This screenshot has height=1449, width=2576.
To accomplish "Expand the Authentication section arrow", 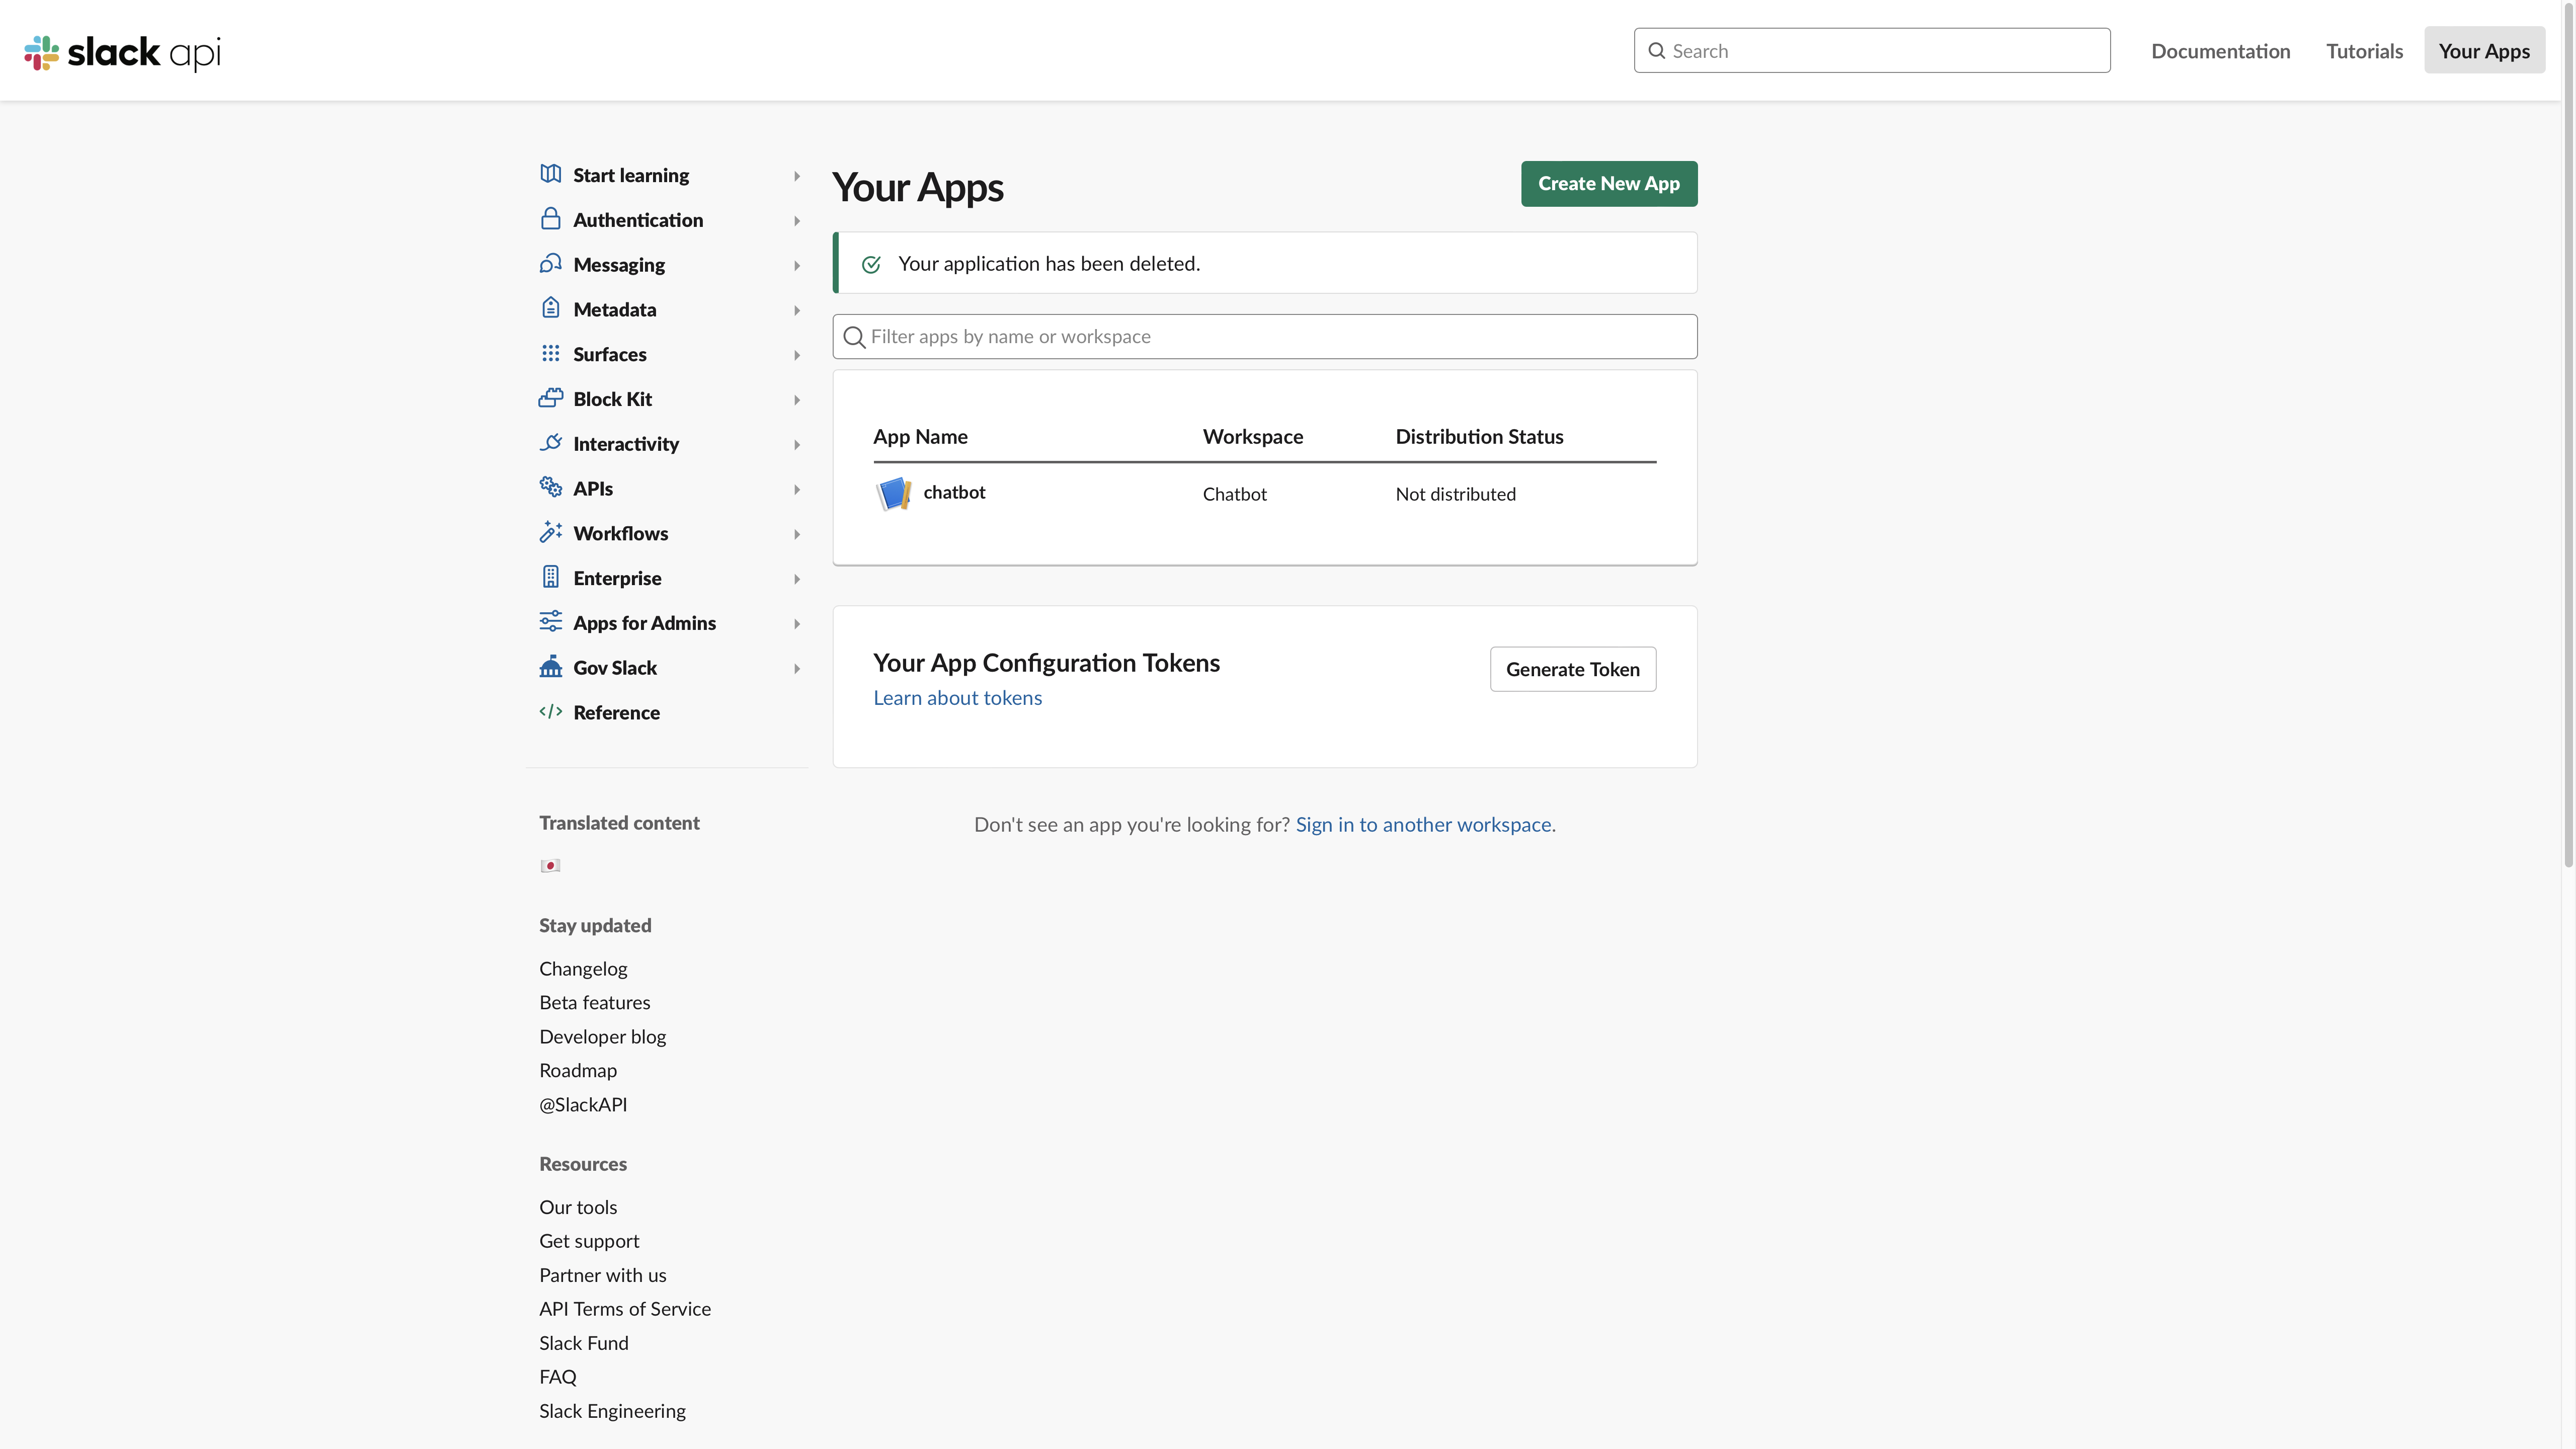I will [797, 221].
